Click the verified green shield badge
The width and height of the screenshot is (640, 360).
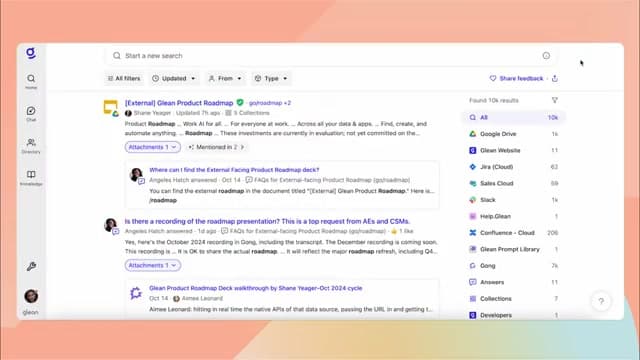(240, 102)
